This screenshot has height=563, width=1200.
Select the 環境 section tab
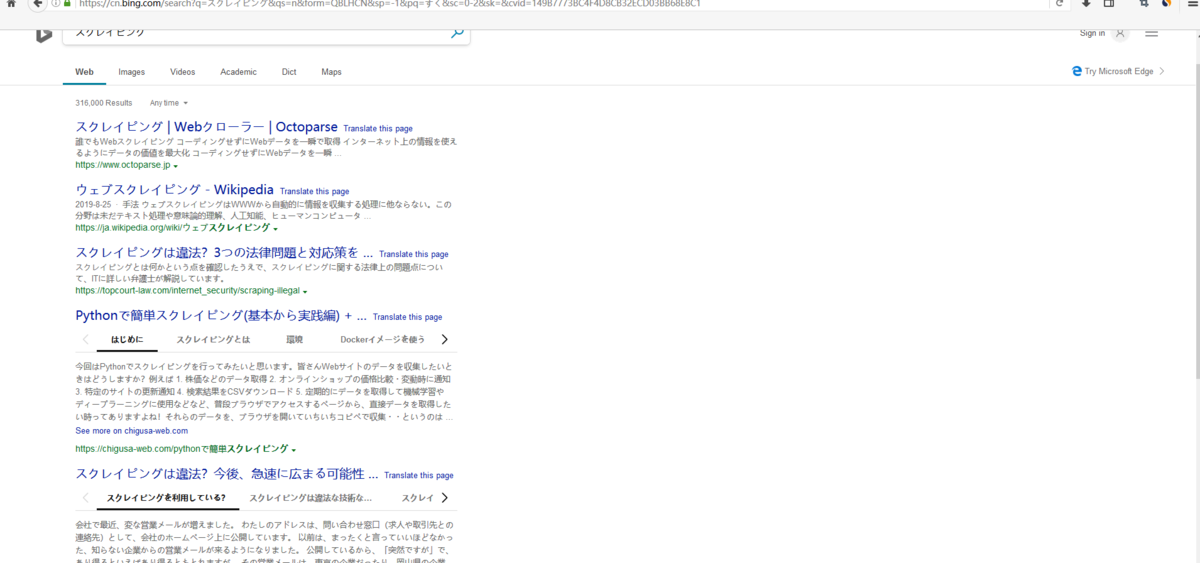click(294, 339)
